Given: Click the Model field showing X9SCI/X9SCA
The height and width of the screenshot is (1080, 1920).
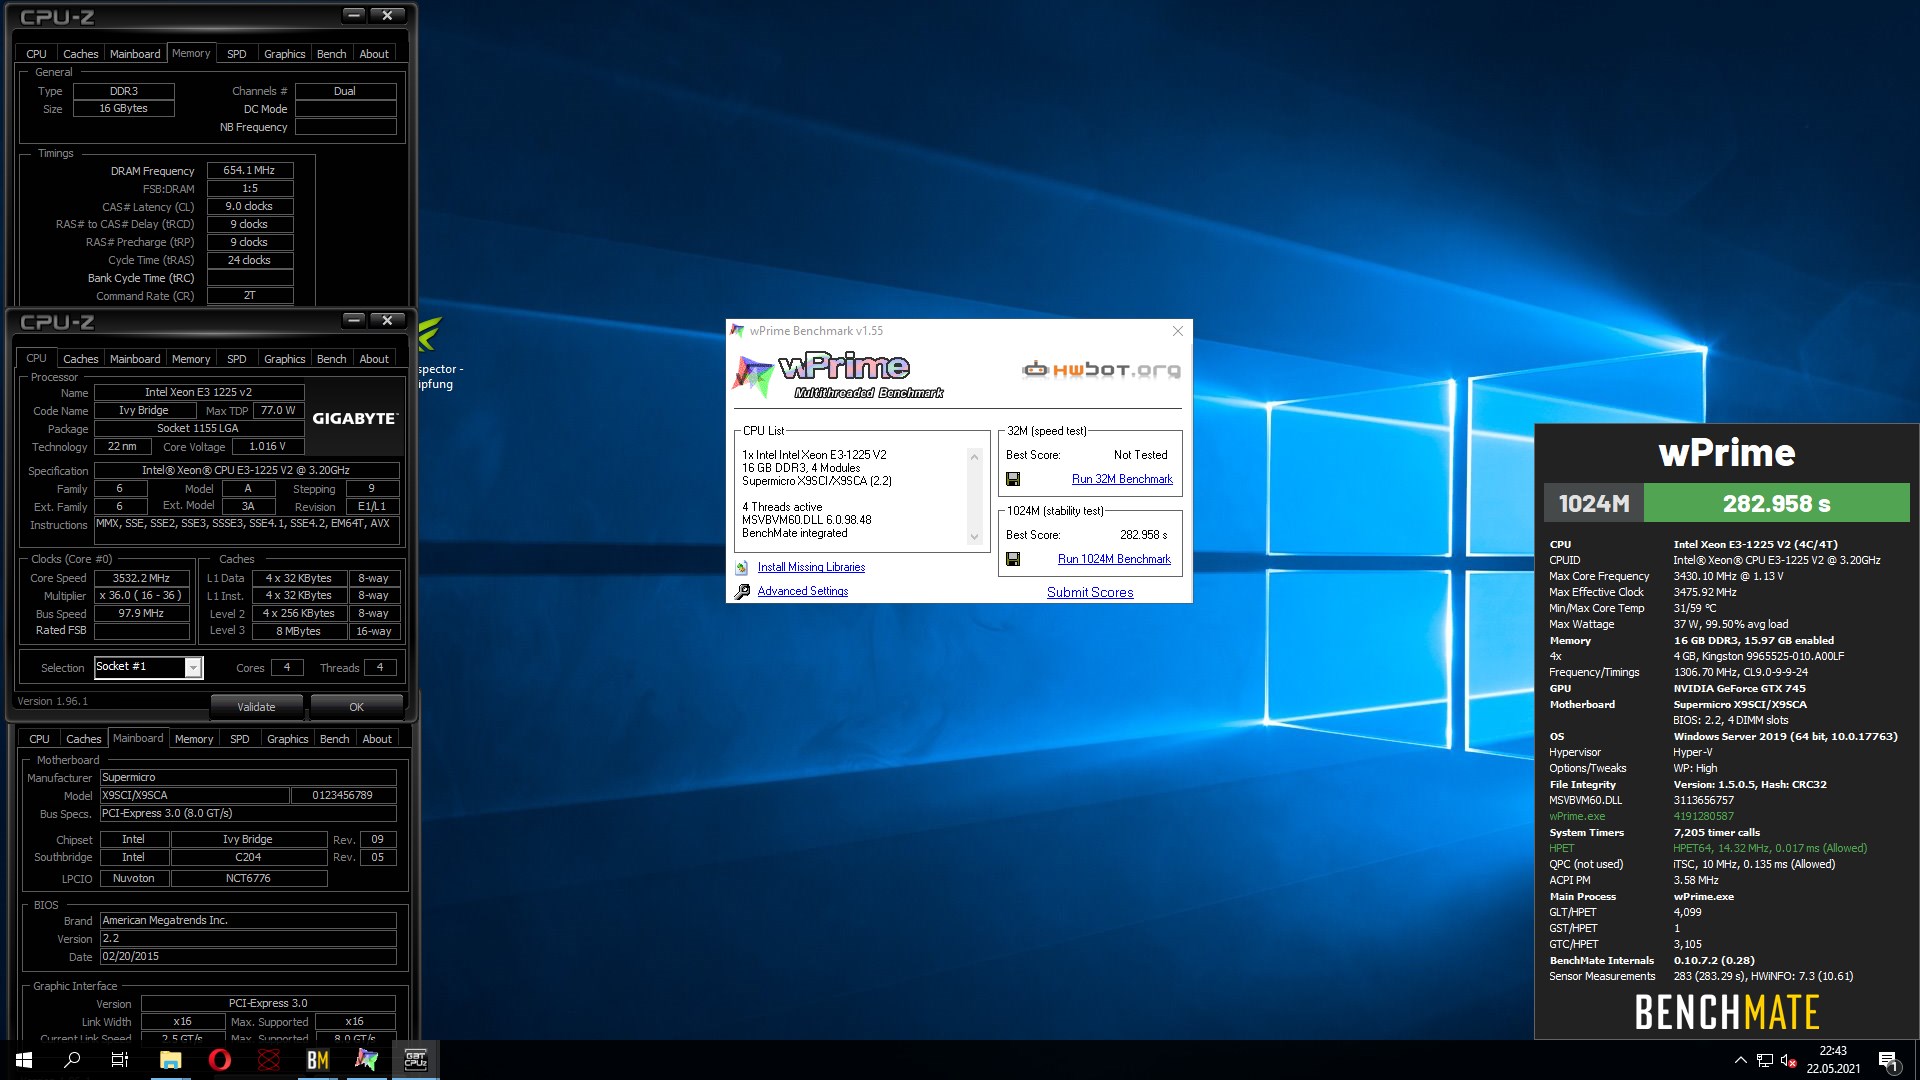Looking at the screenshot, I should (194, 795).
